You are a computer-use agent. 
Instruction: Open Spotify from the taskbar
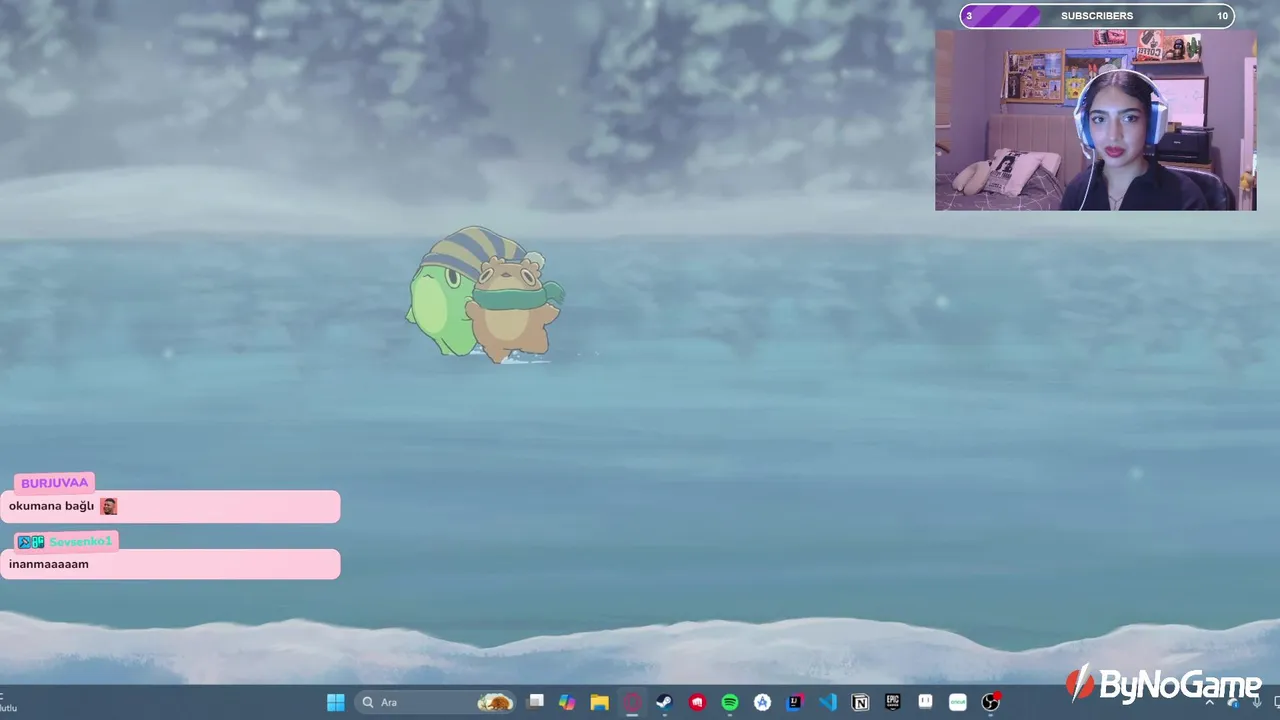coord(730,702)
